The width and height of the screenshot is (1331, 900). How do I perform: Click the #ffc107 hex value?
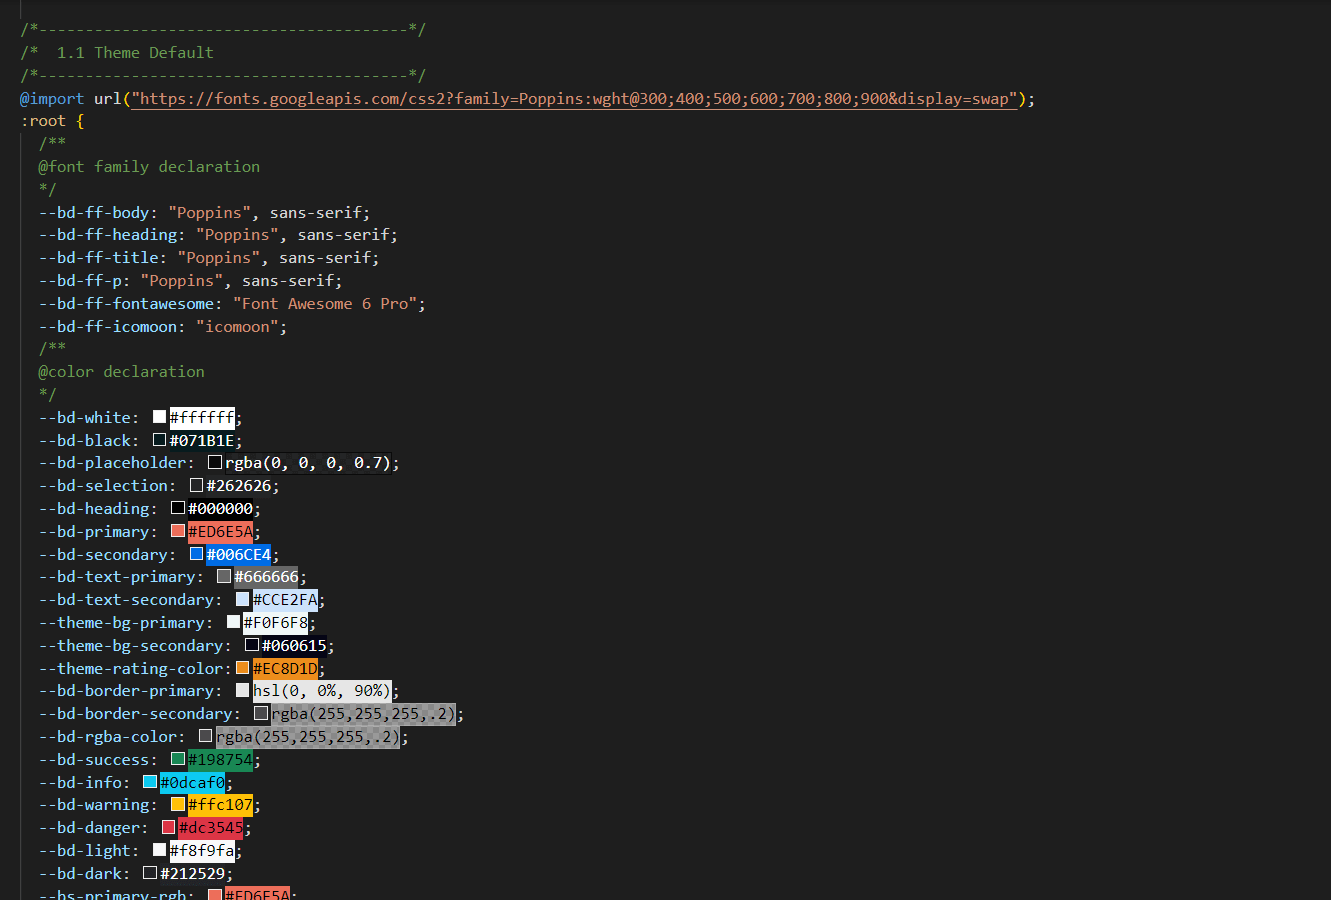click(220, 804)
